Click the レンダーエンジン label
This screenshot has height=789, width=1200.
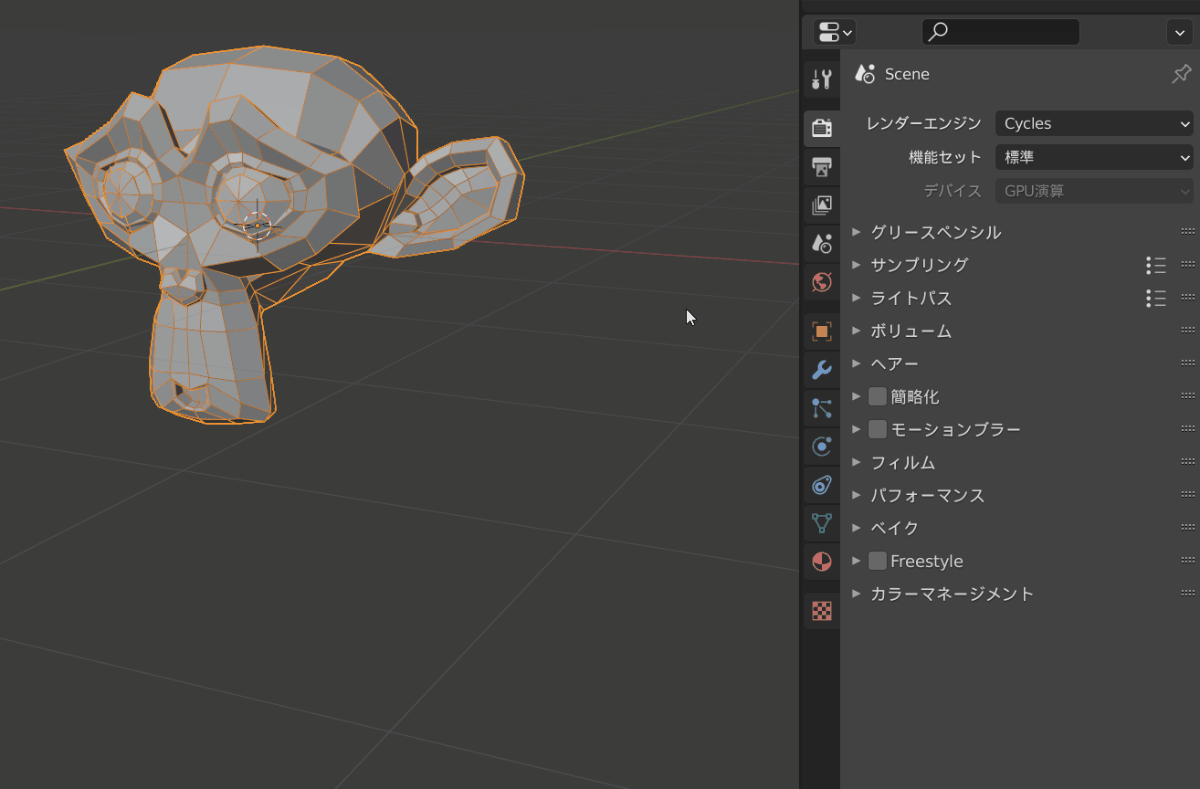pos(924,124)
